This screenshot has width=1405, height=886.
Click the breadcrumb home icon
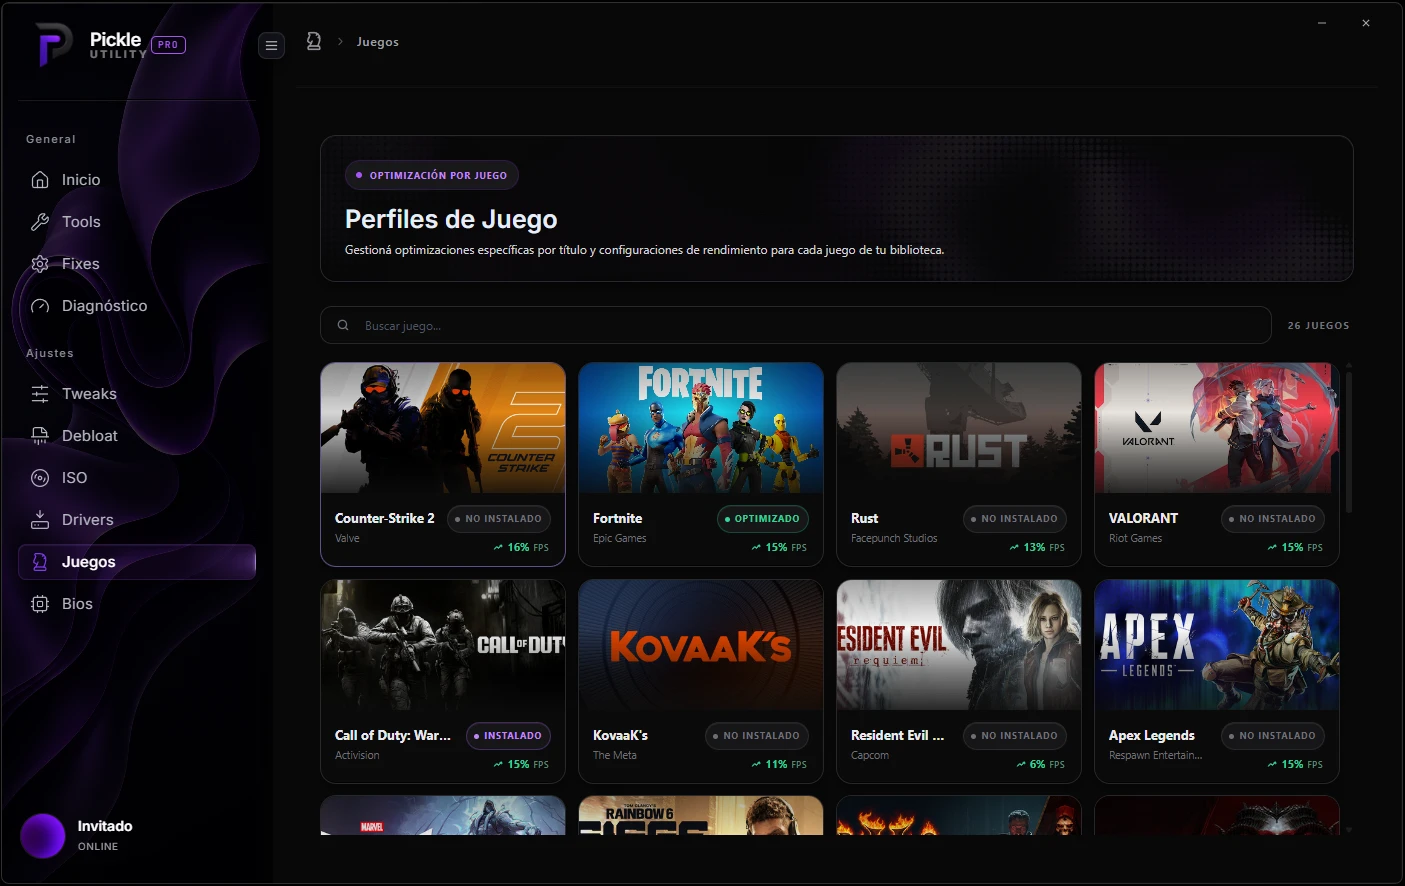314,41
